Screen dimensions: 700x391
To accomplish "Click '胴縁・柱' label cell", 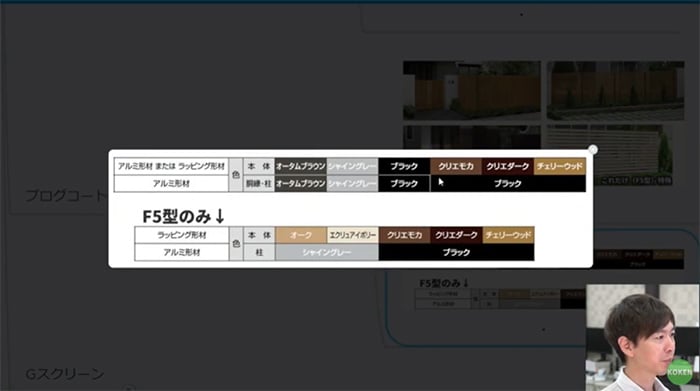I will click(259, 183).
